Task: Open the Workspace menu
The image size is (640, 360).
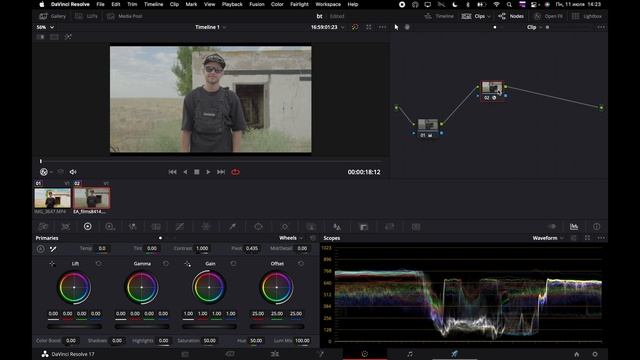Action: click(x=328, y=4)
